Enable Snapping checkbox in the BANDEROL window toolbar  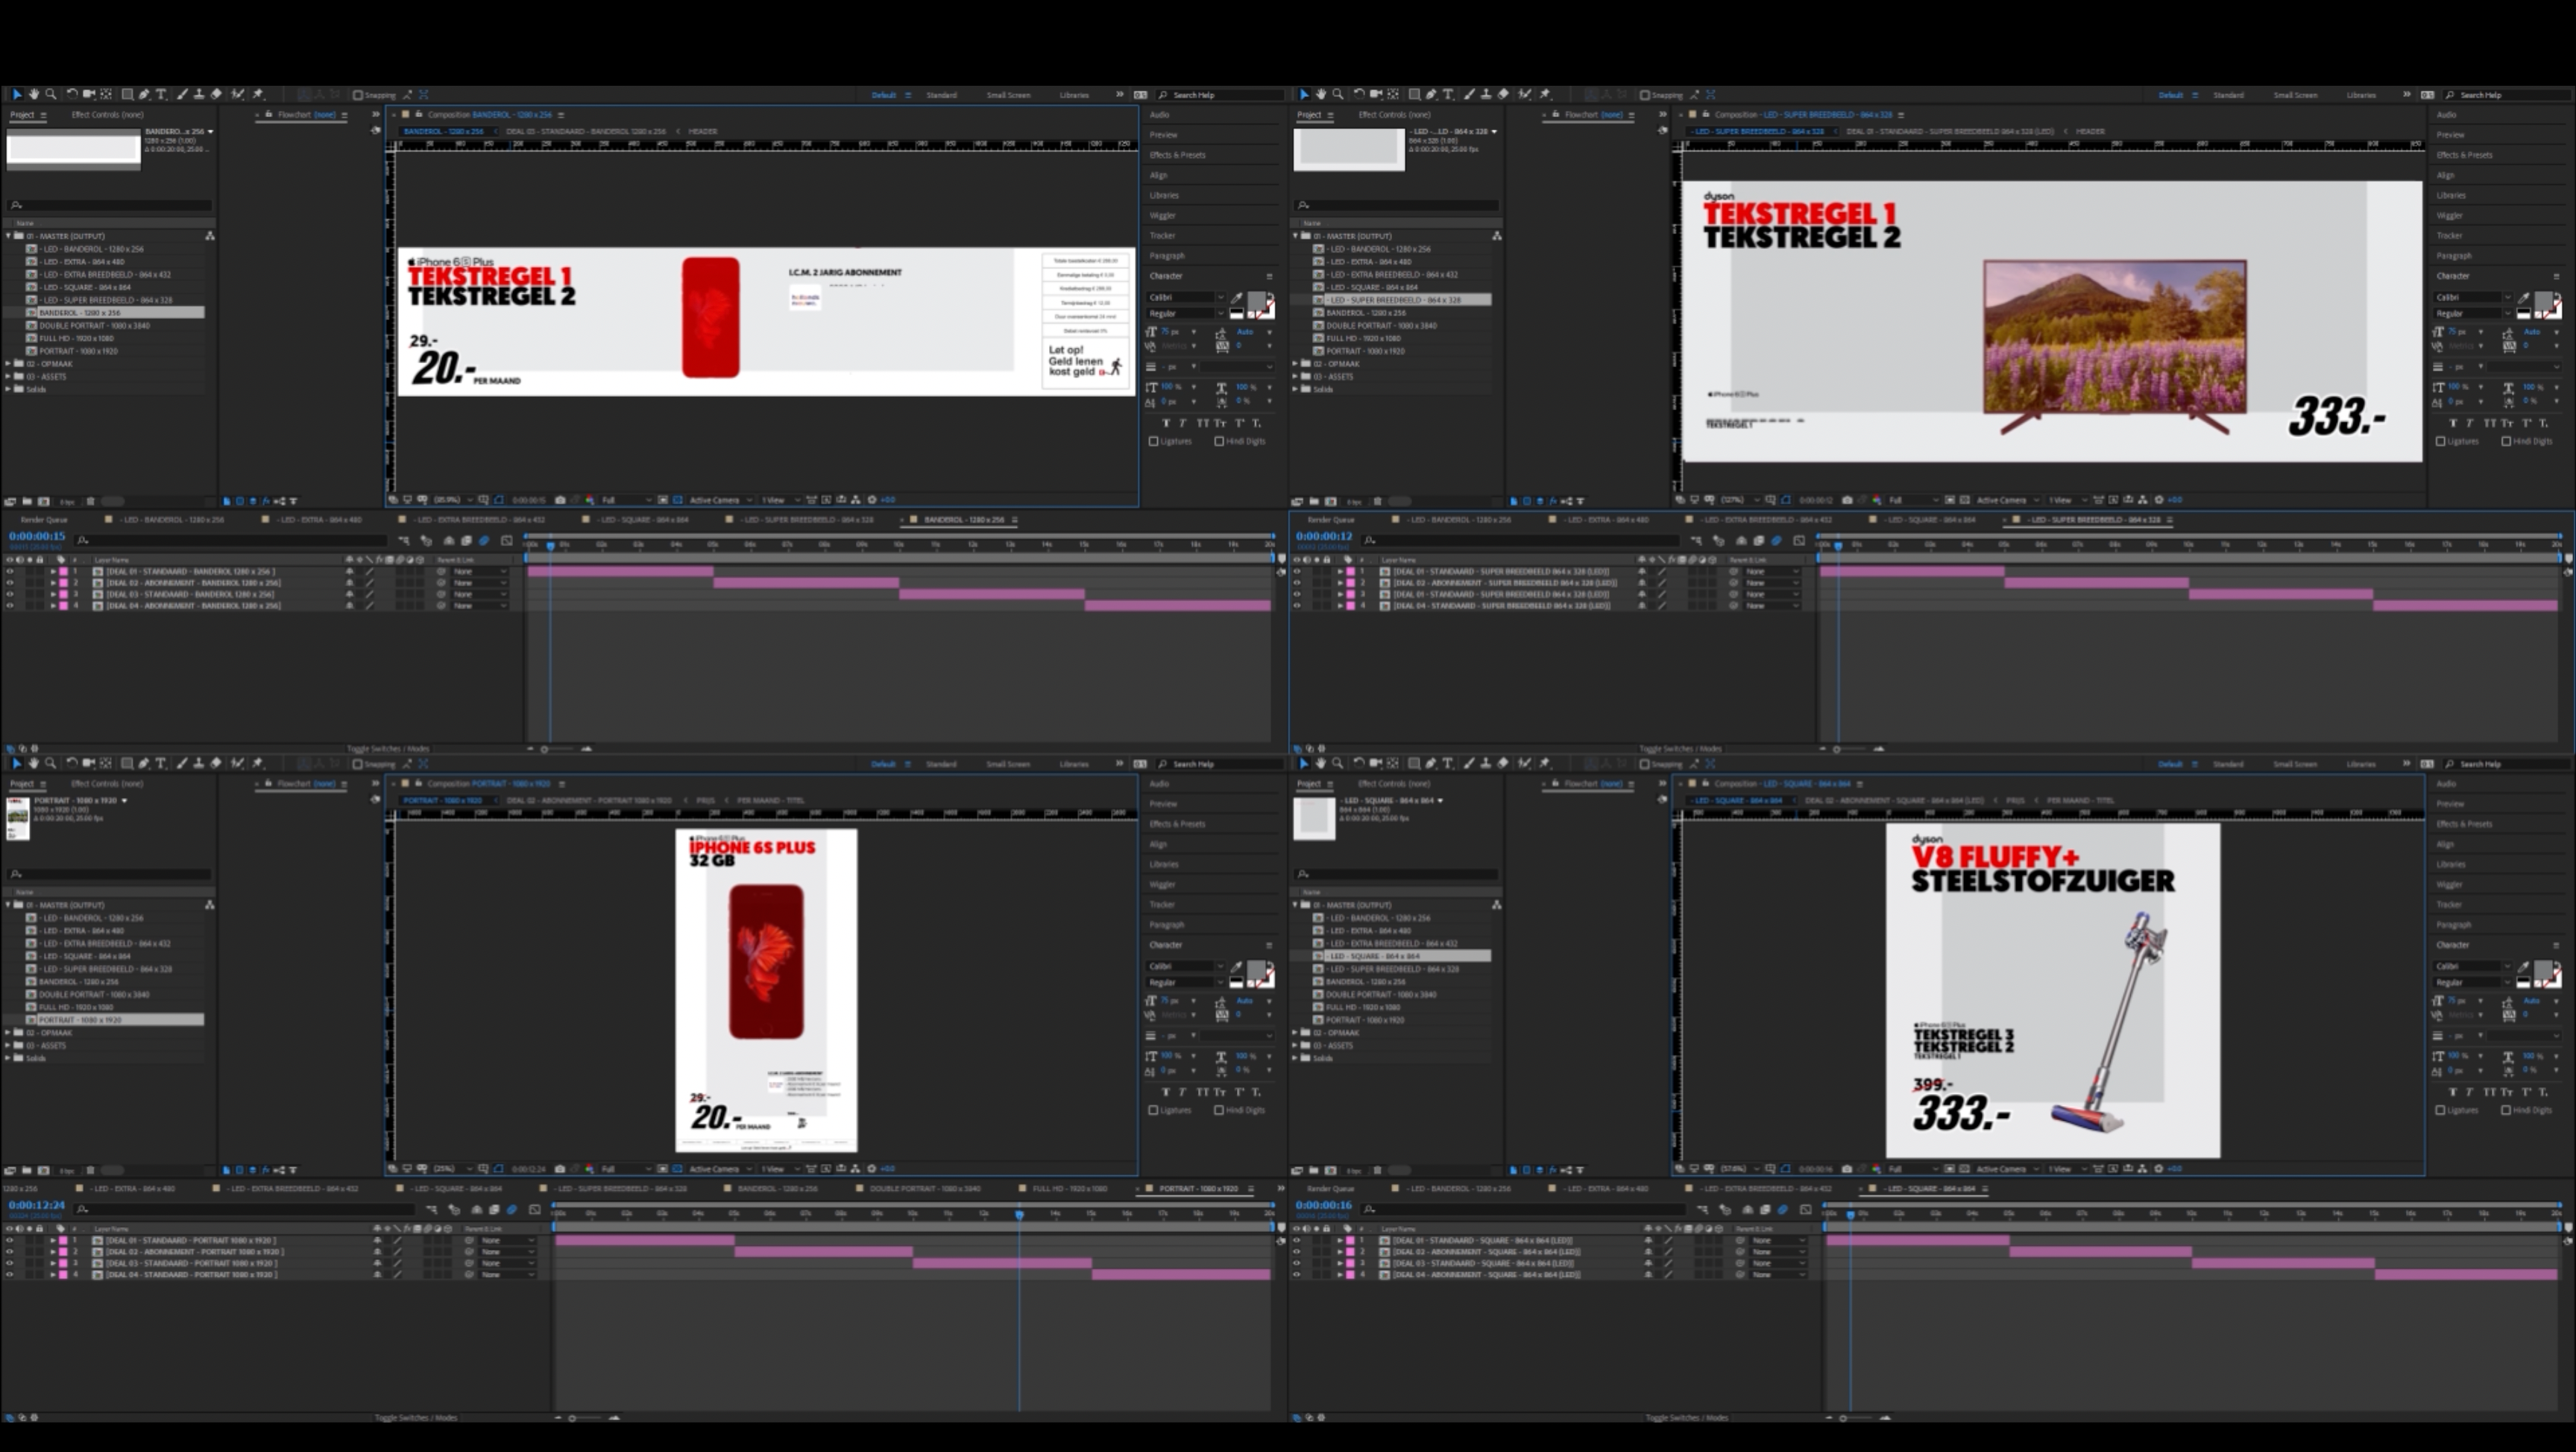click(358, 95)
